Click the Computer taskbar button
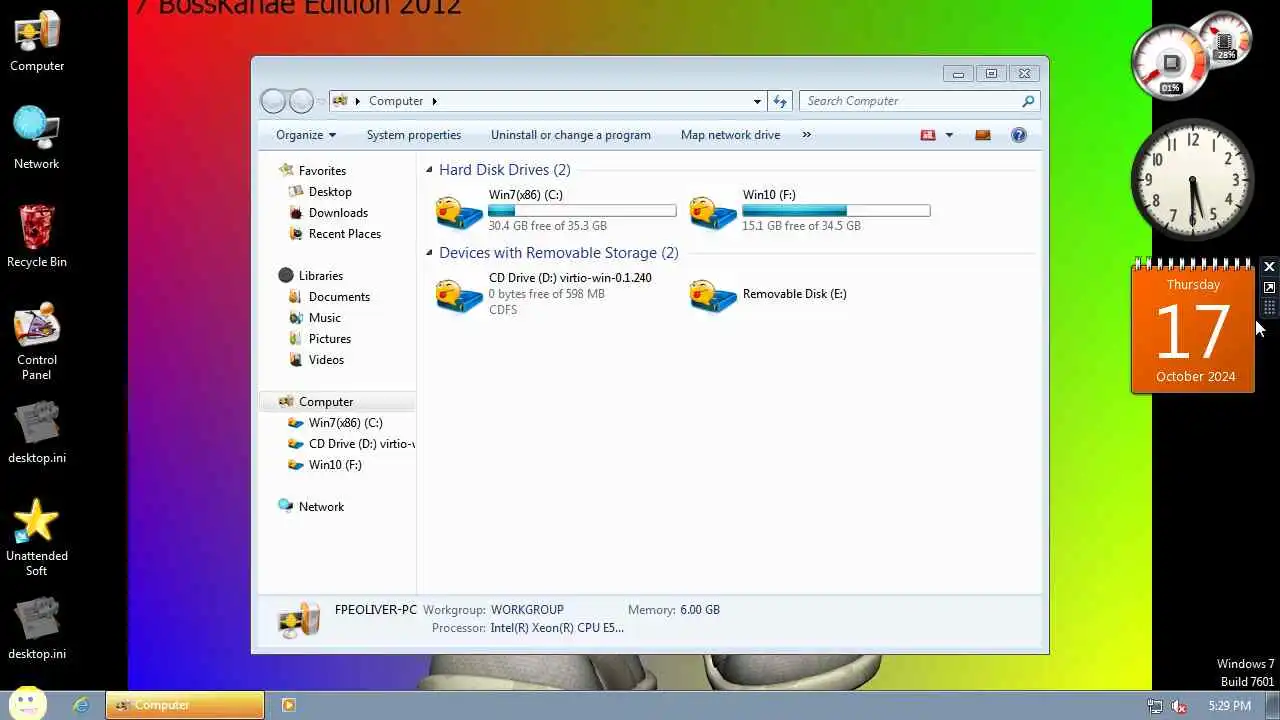The width and height of the screenshot is (1280, 720). tap(185, 705)
